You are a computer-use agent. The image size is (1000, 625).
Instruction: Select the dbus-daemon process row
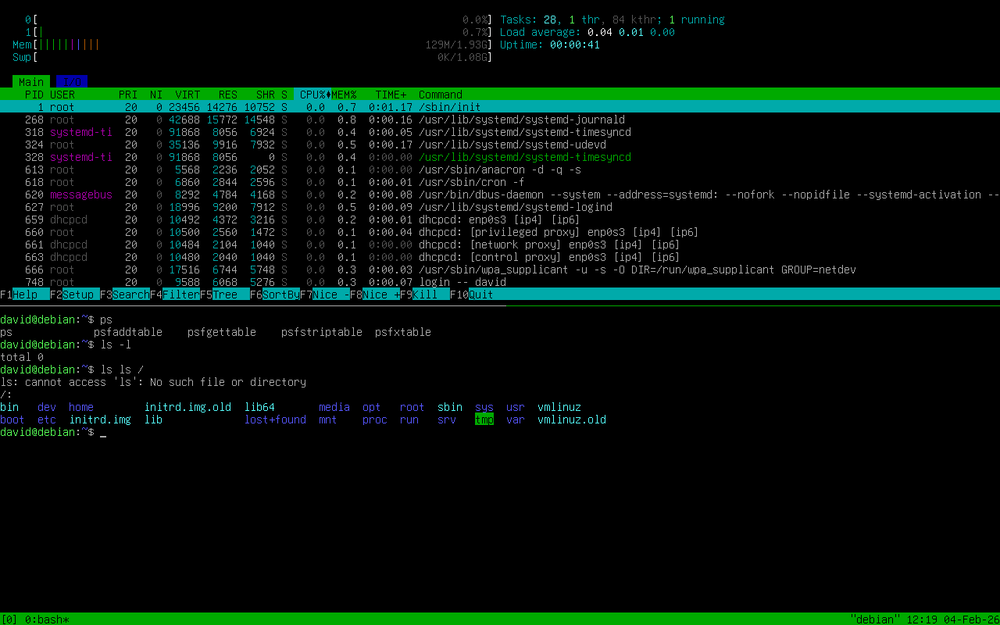tap(500, 195)
